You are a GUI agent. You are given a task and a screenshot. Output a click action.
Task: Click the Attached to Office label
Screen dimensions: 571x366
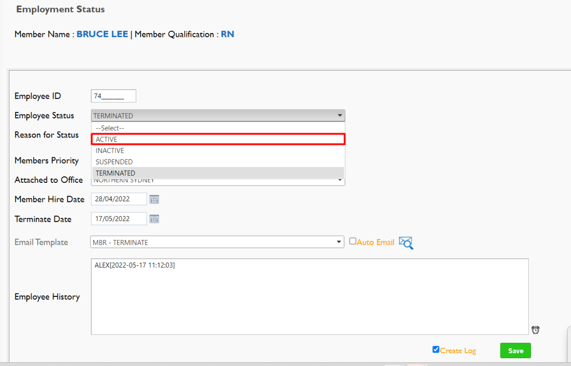[x=49, y=180]
